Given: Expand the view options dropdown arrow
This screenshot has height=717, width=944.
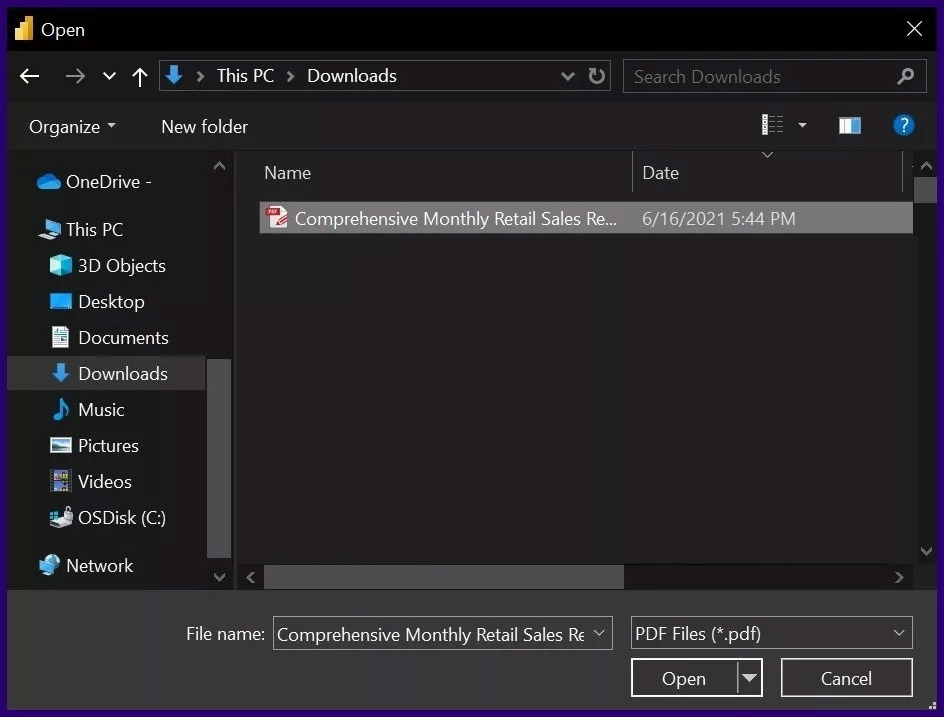Looking at the screenshot, I should pos(802,126).
